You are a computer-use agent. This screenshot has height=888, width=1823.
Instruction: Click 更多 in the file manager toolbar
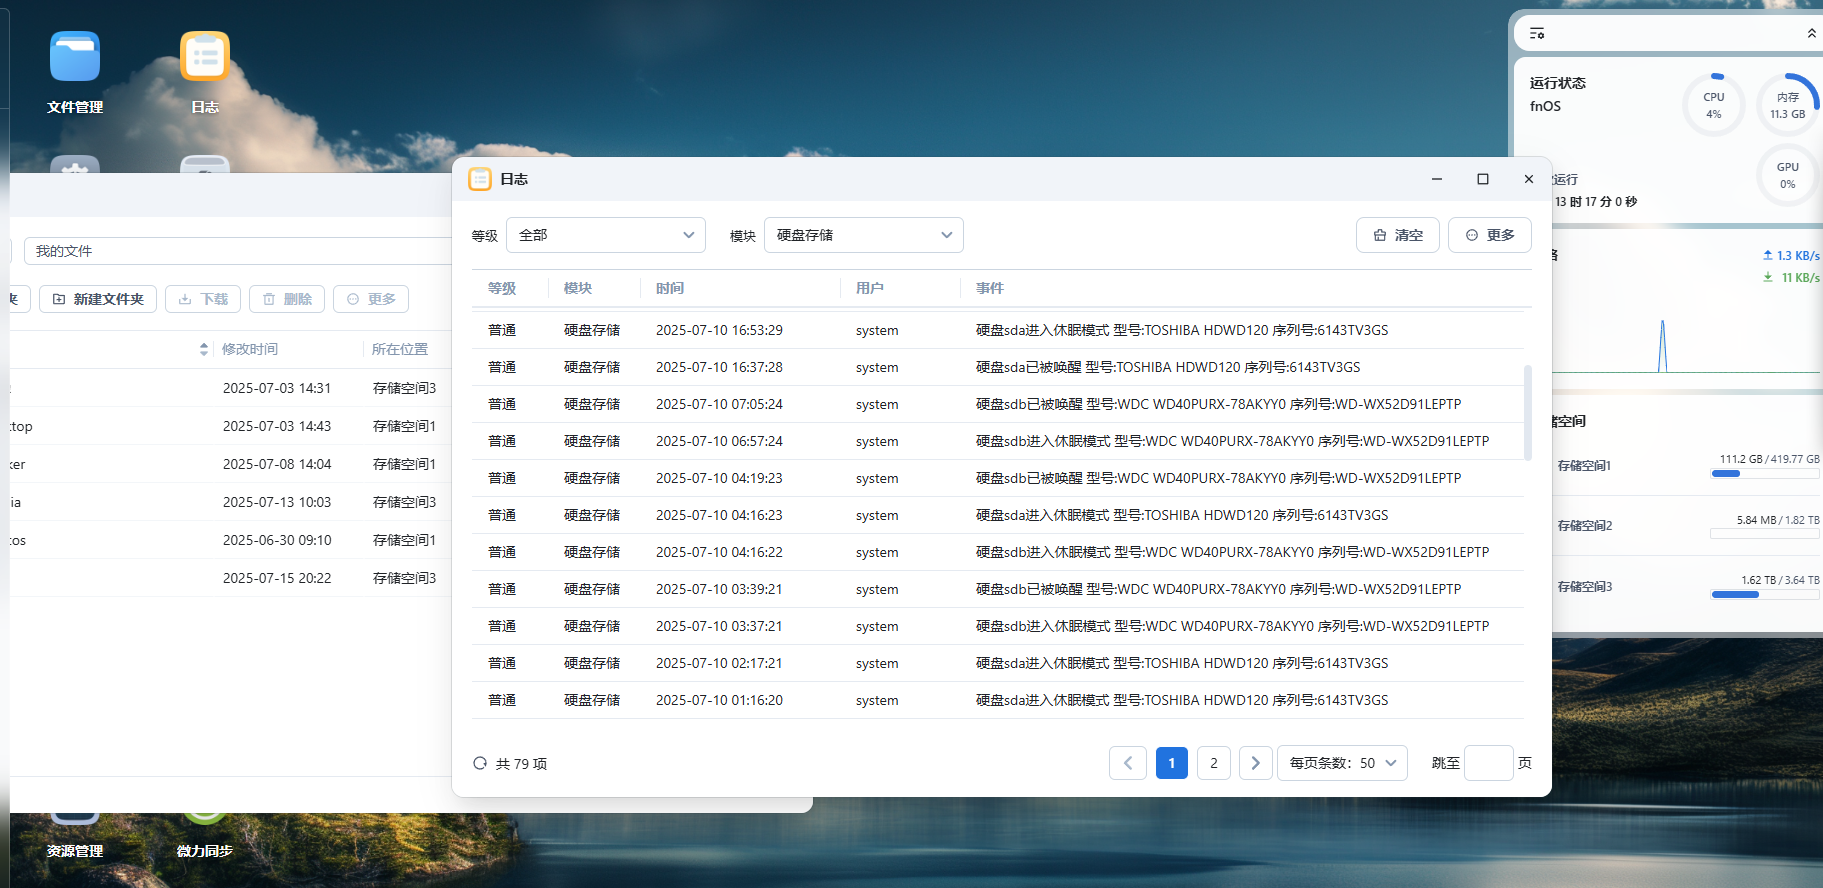pos(371,299)
